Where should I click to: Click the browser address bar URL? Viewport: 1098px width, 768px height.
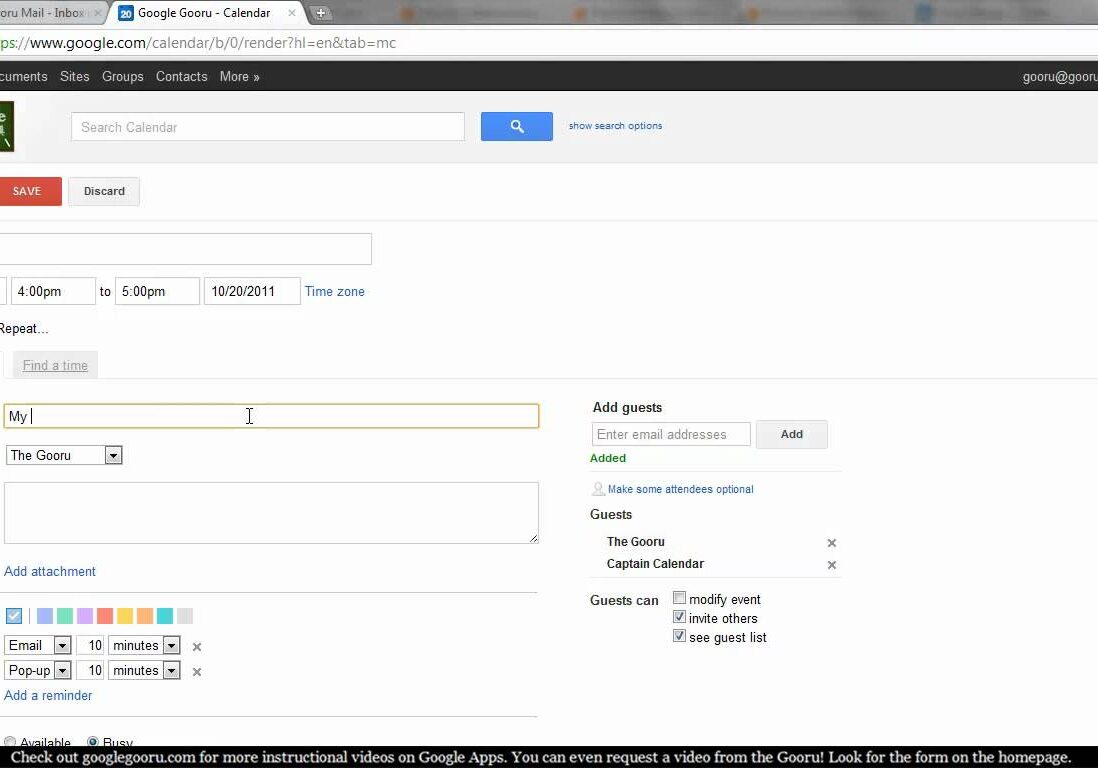click(x=198, y=43)
